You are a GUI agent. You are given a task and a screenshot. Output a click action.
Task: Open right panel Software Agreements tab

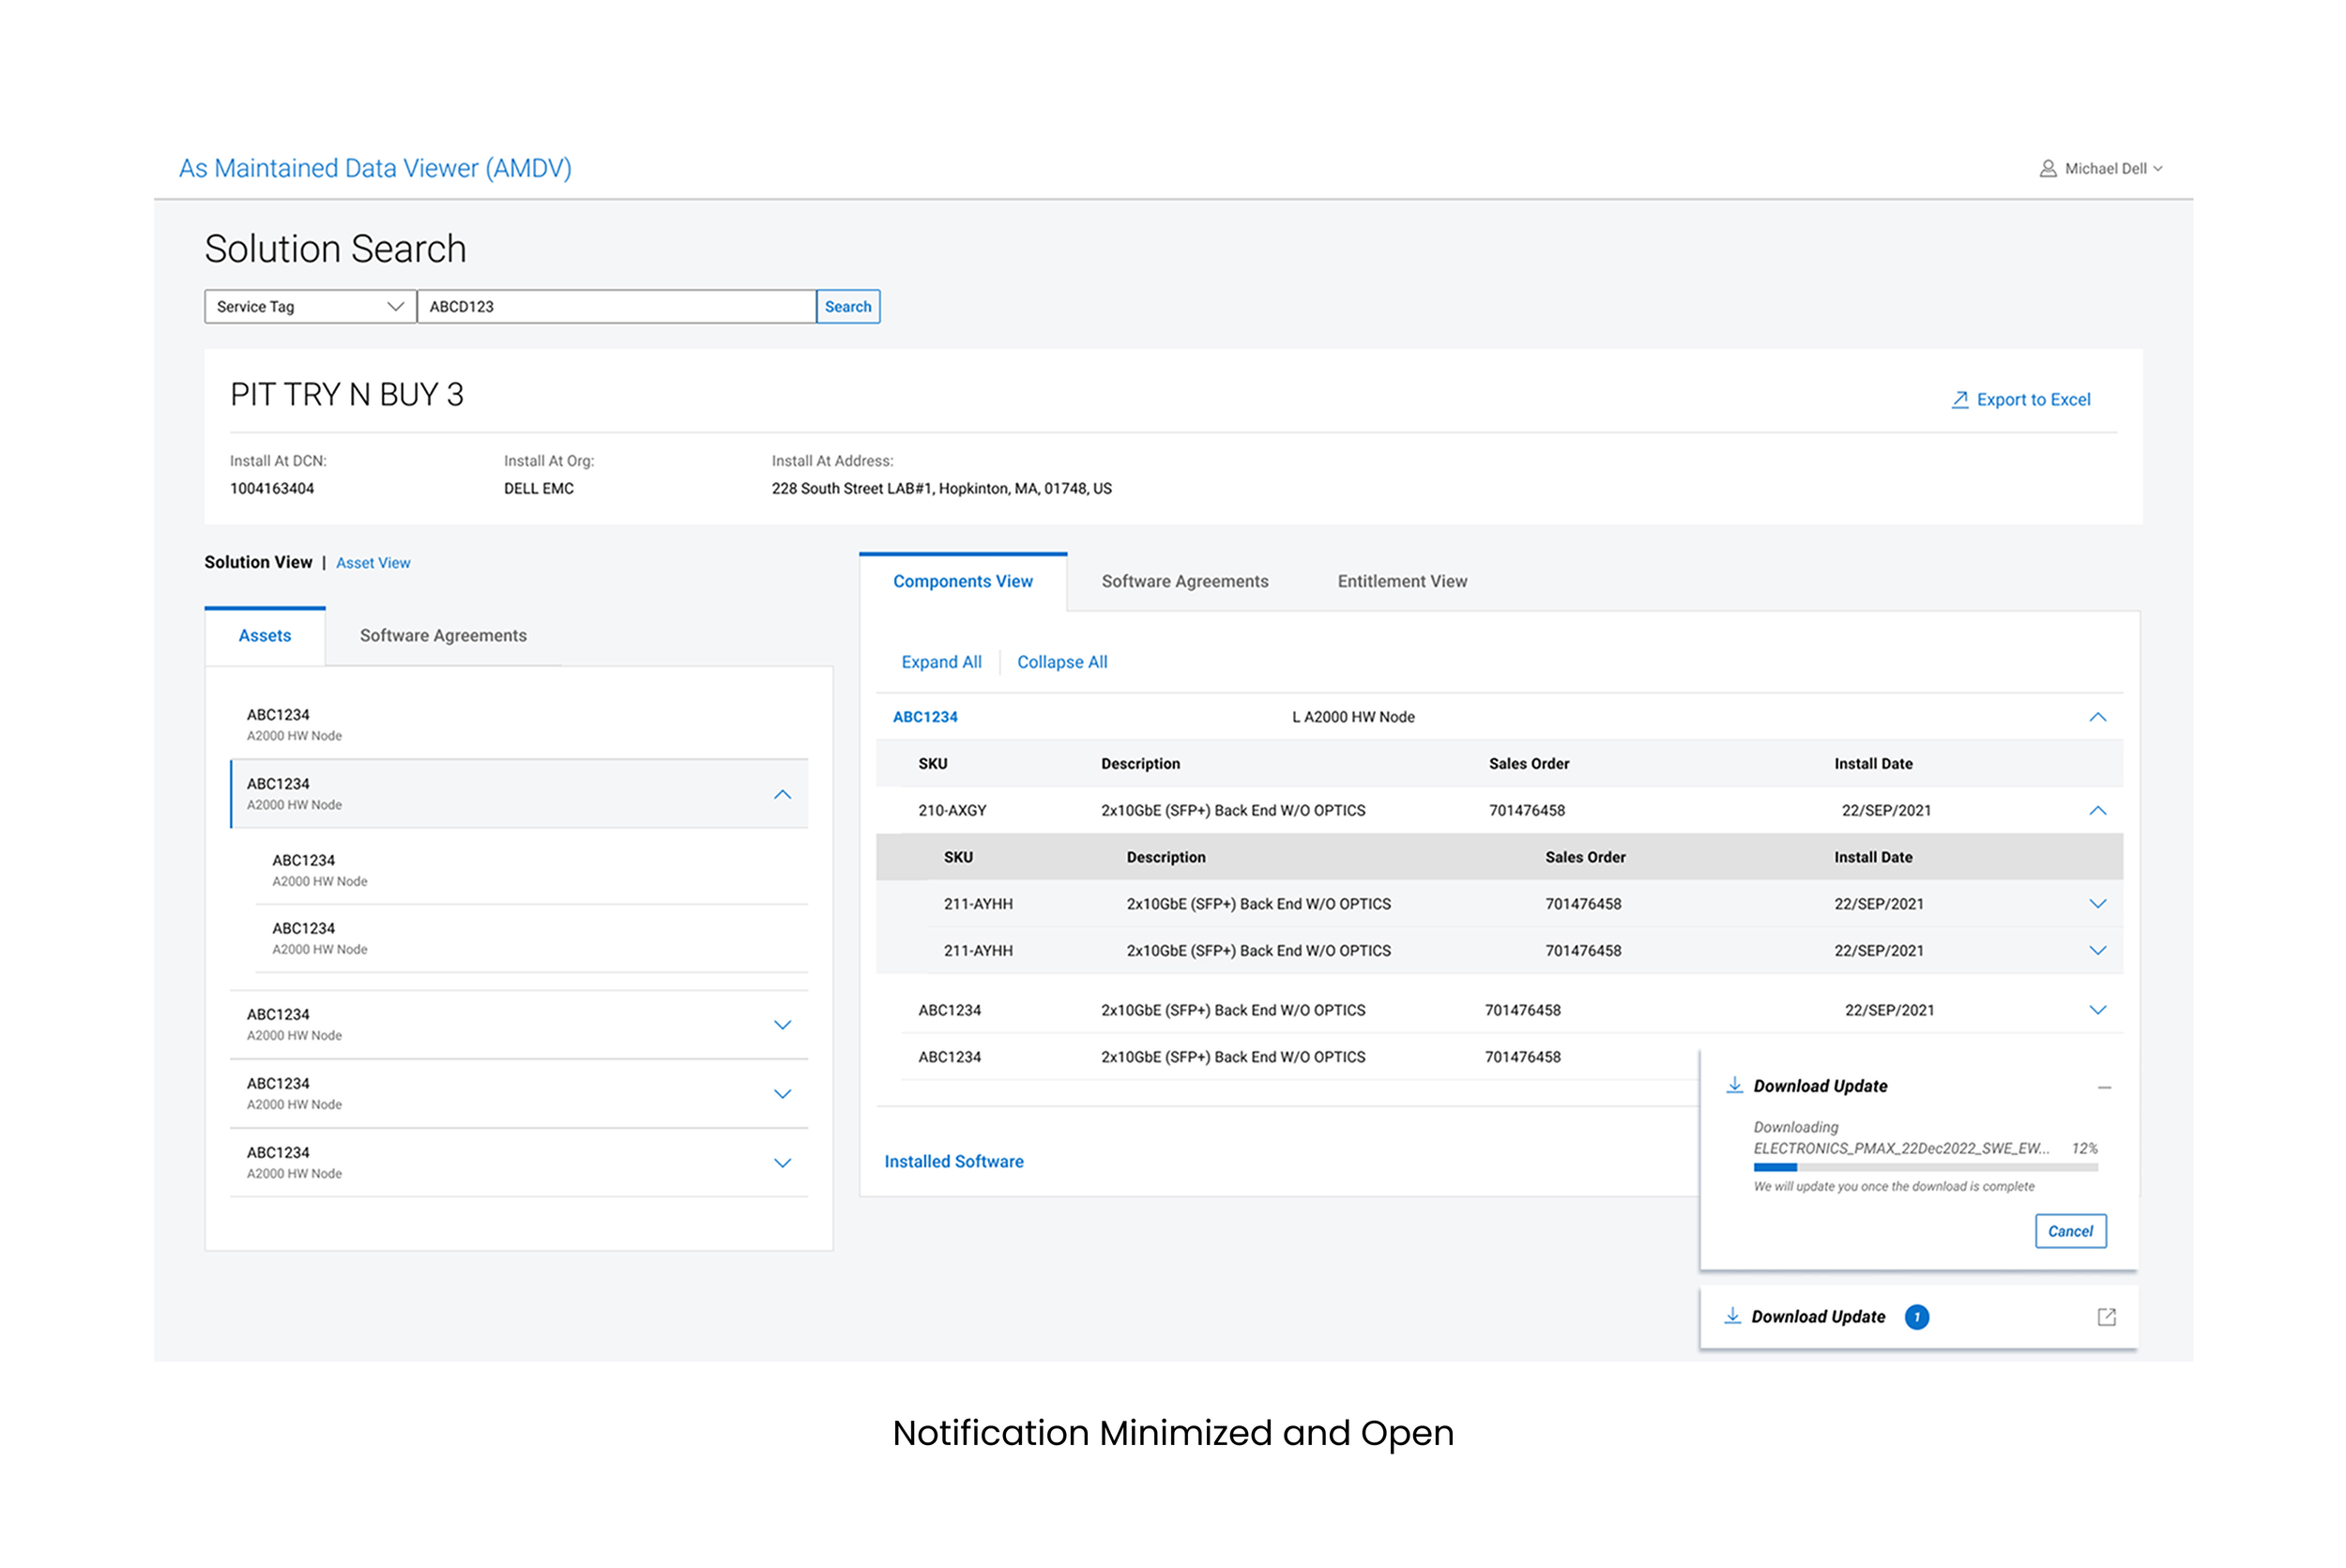pos(1185,581)
